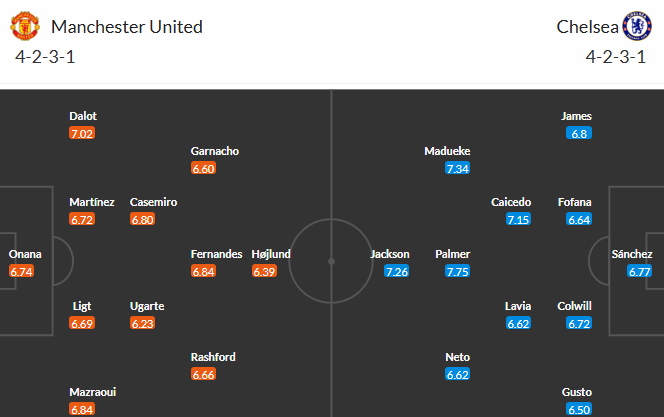This screenshot has width=664, height=417.
Task: Select Mazraoui's 6.84 rating badge
Action: pyautogui.click(x=82, y=409)
